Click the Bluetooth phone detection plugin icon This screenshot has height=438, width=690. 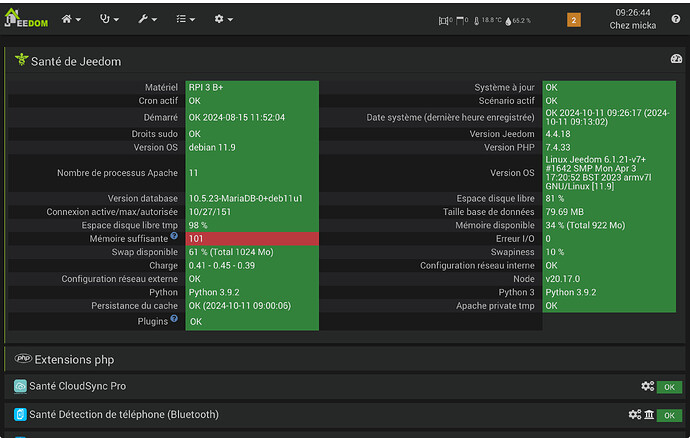(20, 414)
